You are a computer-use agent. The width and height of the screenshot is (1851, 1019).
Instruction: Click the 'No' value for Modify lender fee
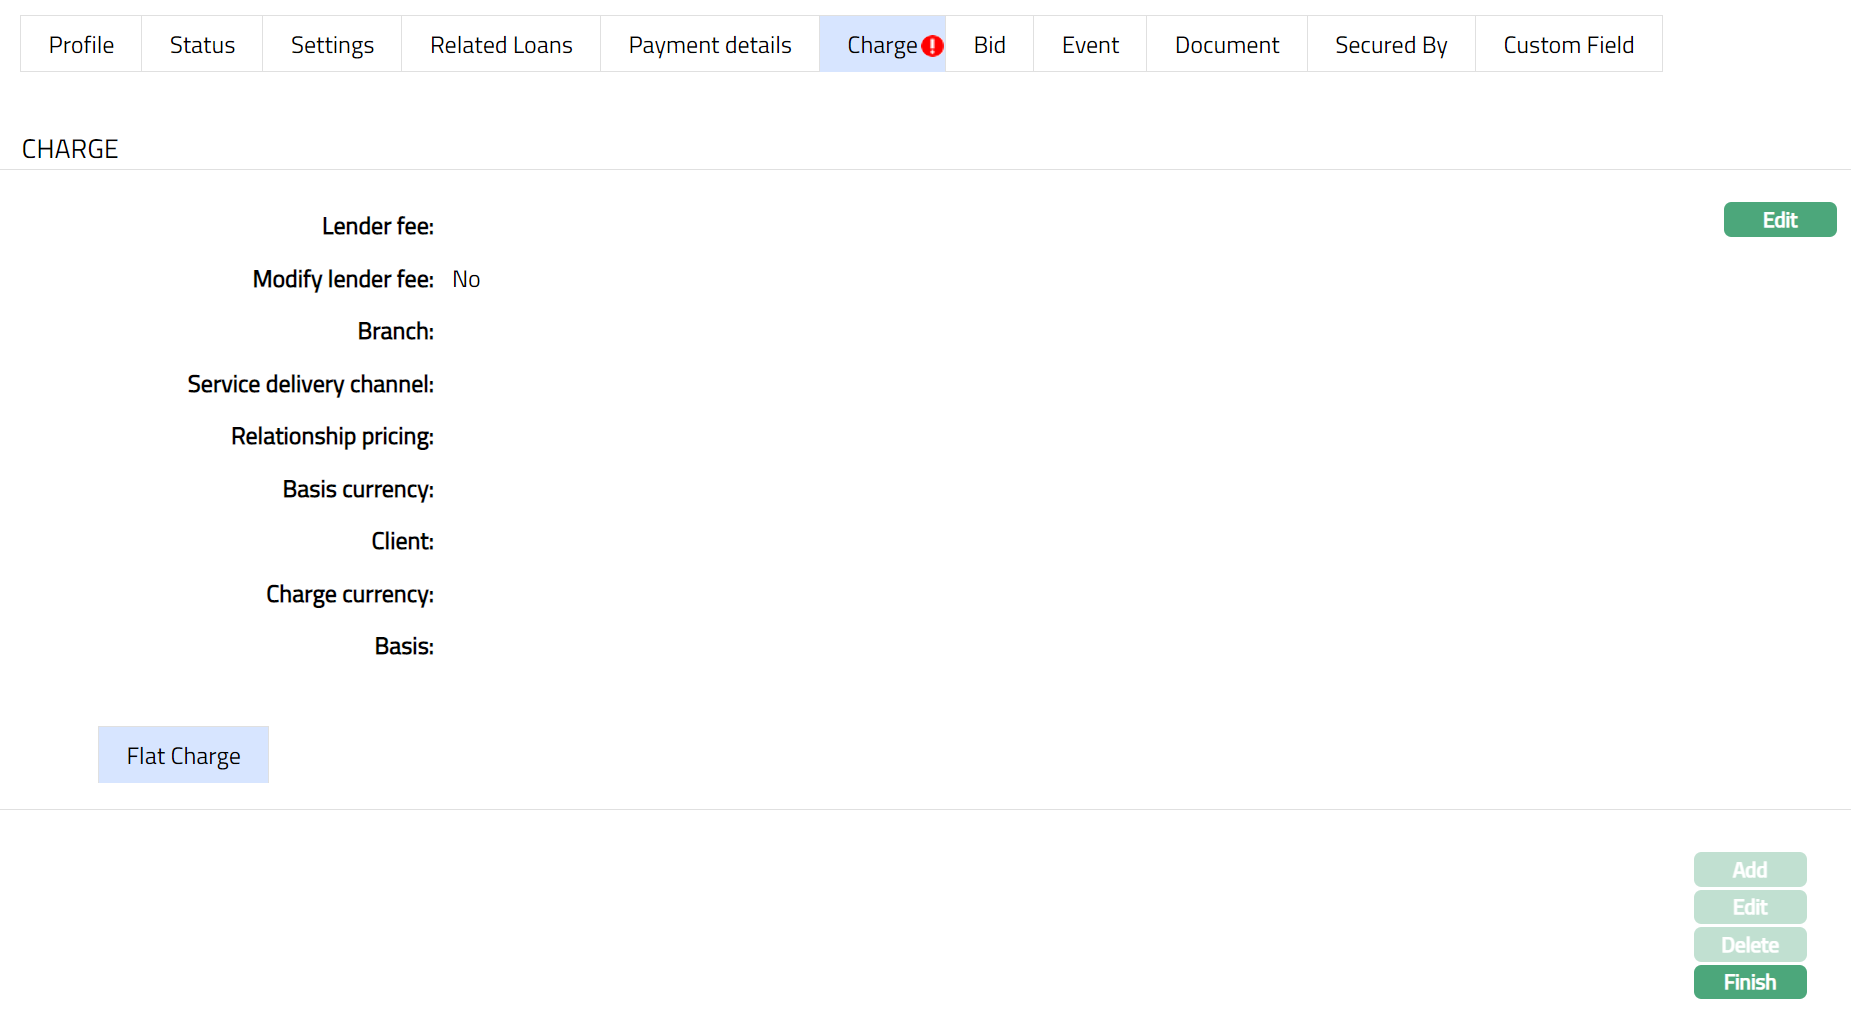pos(466,279)
